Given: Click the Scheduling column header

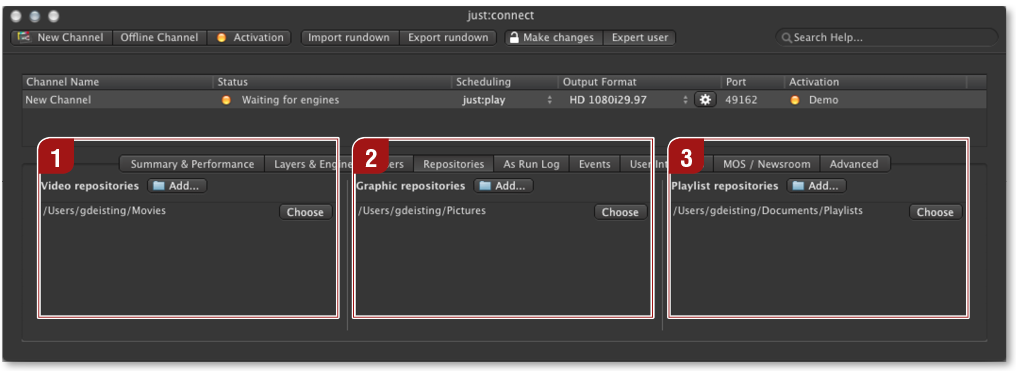Looking at the screenshot, I should [x=505, y=82].
